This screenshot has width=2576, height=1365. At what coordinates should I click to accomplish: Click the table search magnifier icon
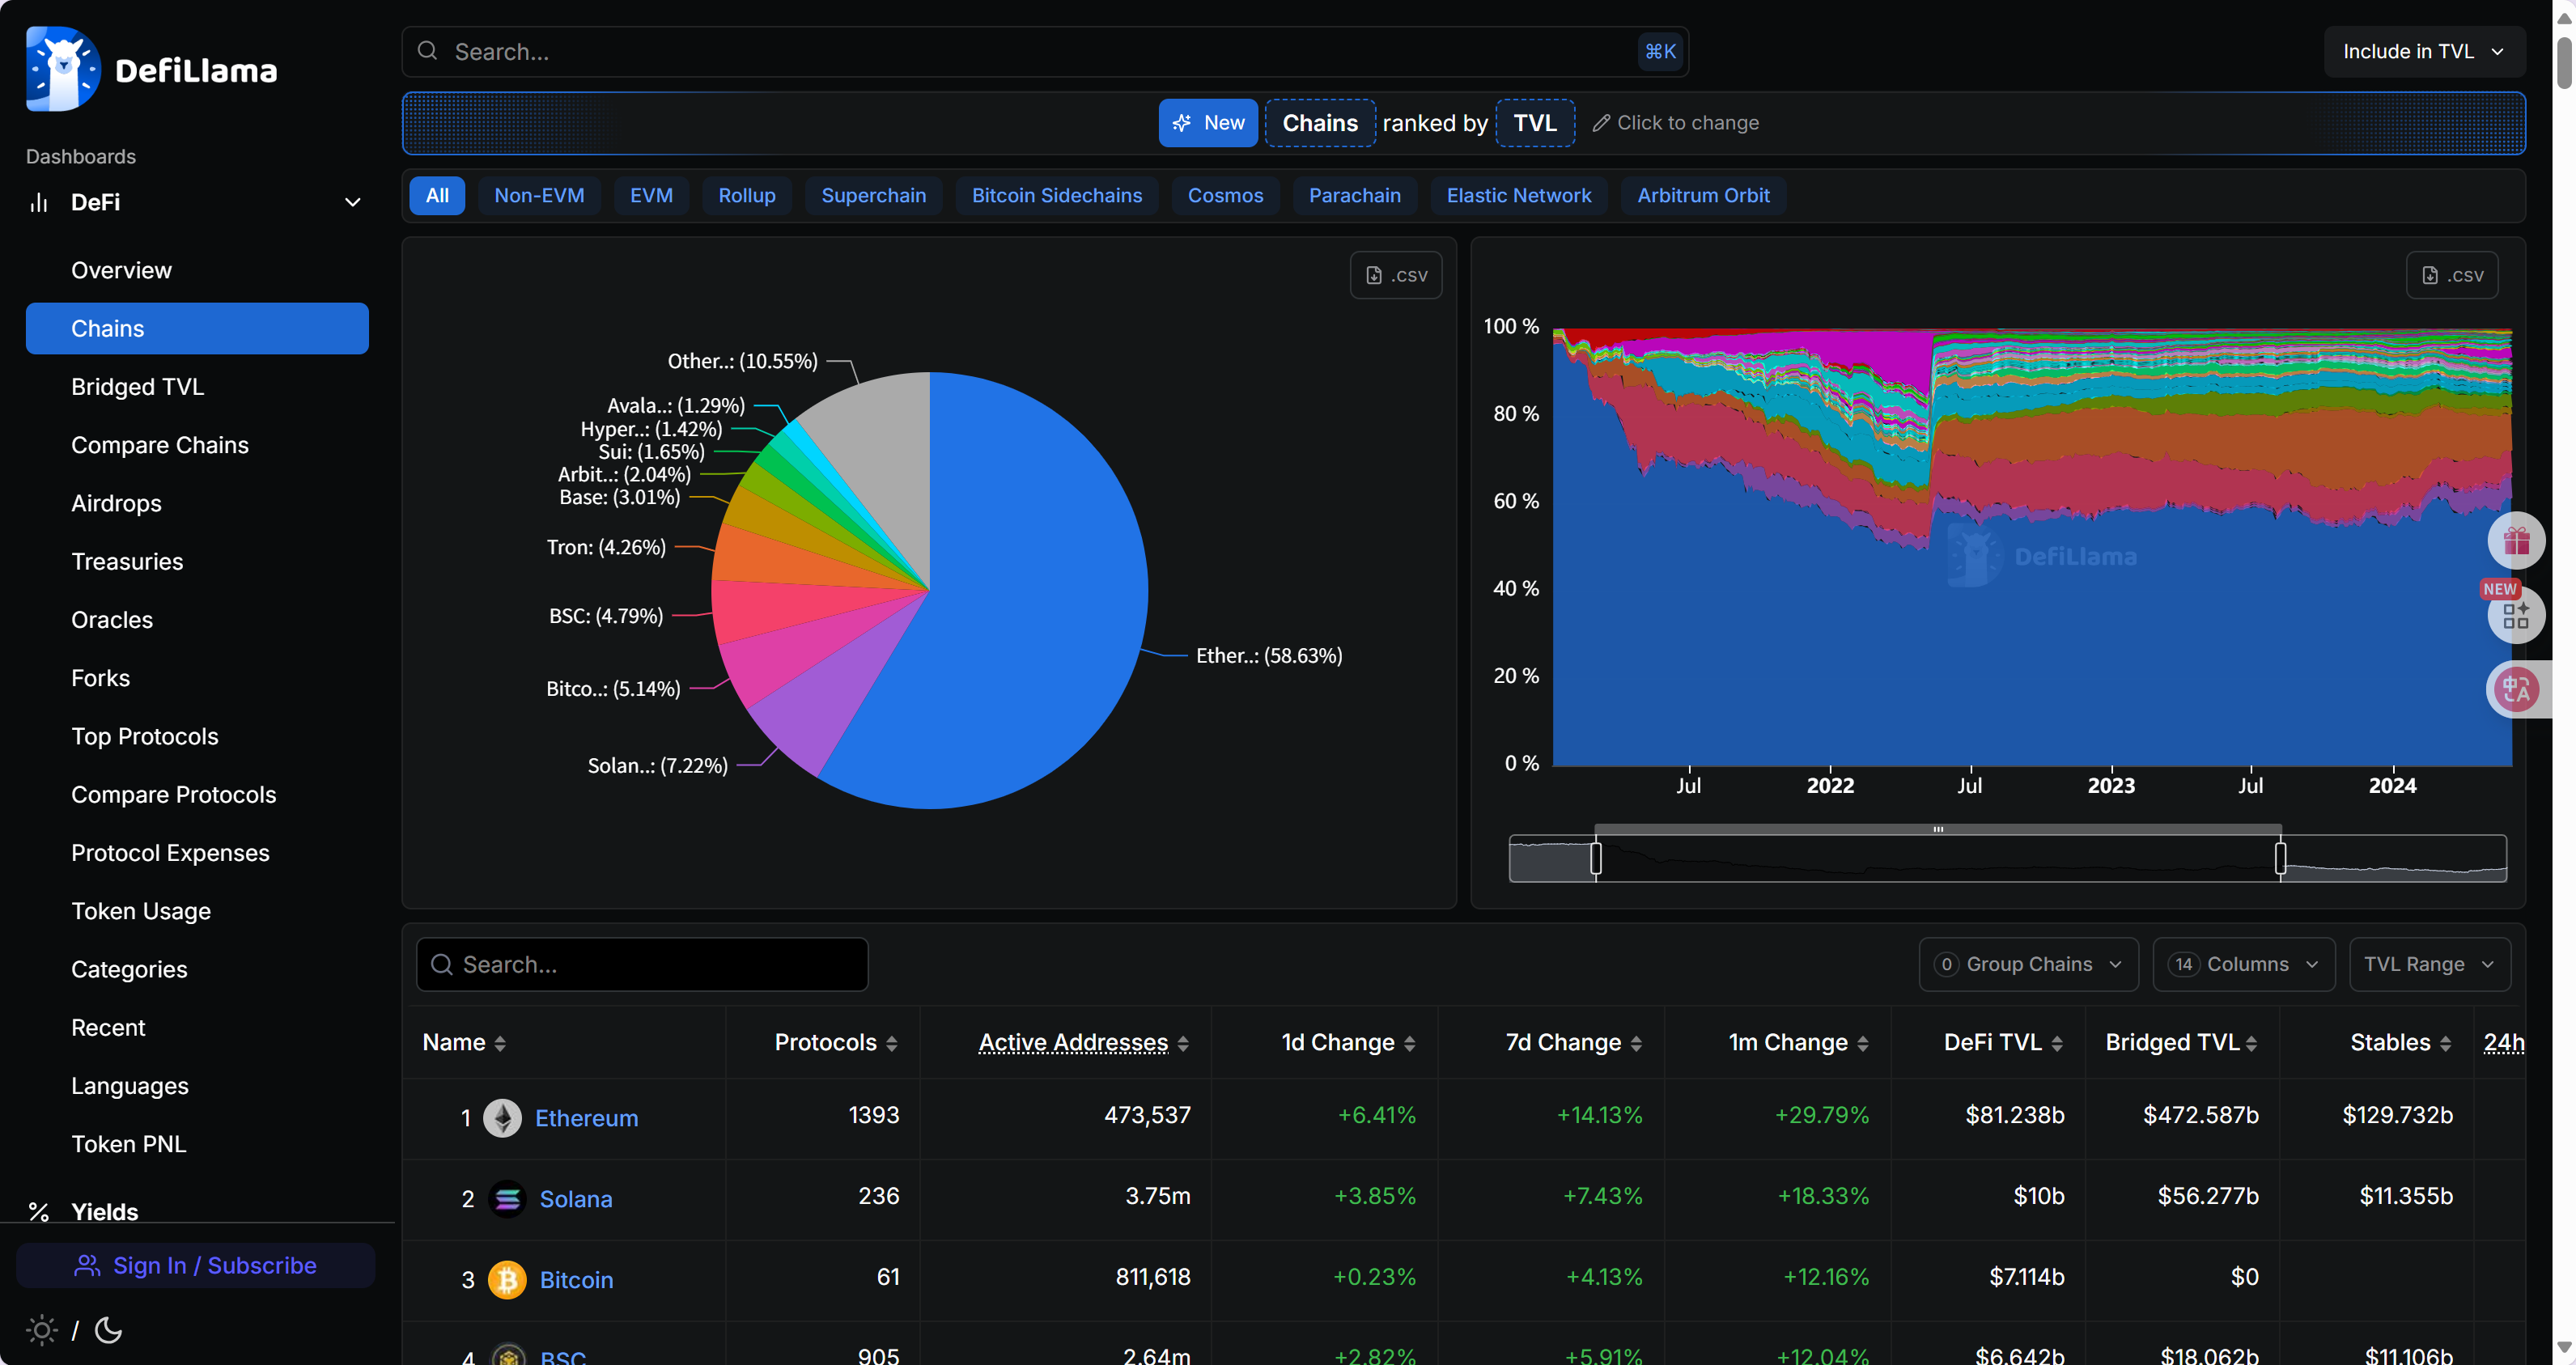[x=441, y=964]
